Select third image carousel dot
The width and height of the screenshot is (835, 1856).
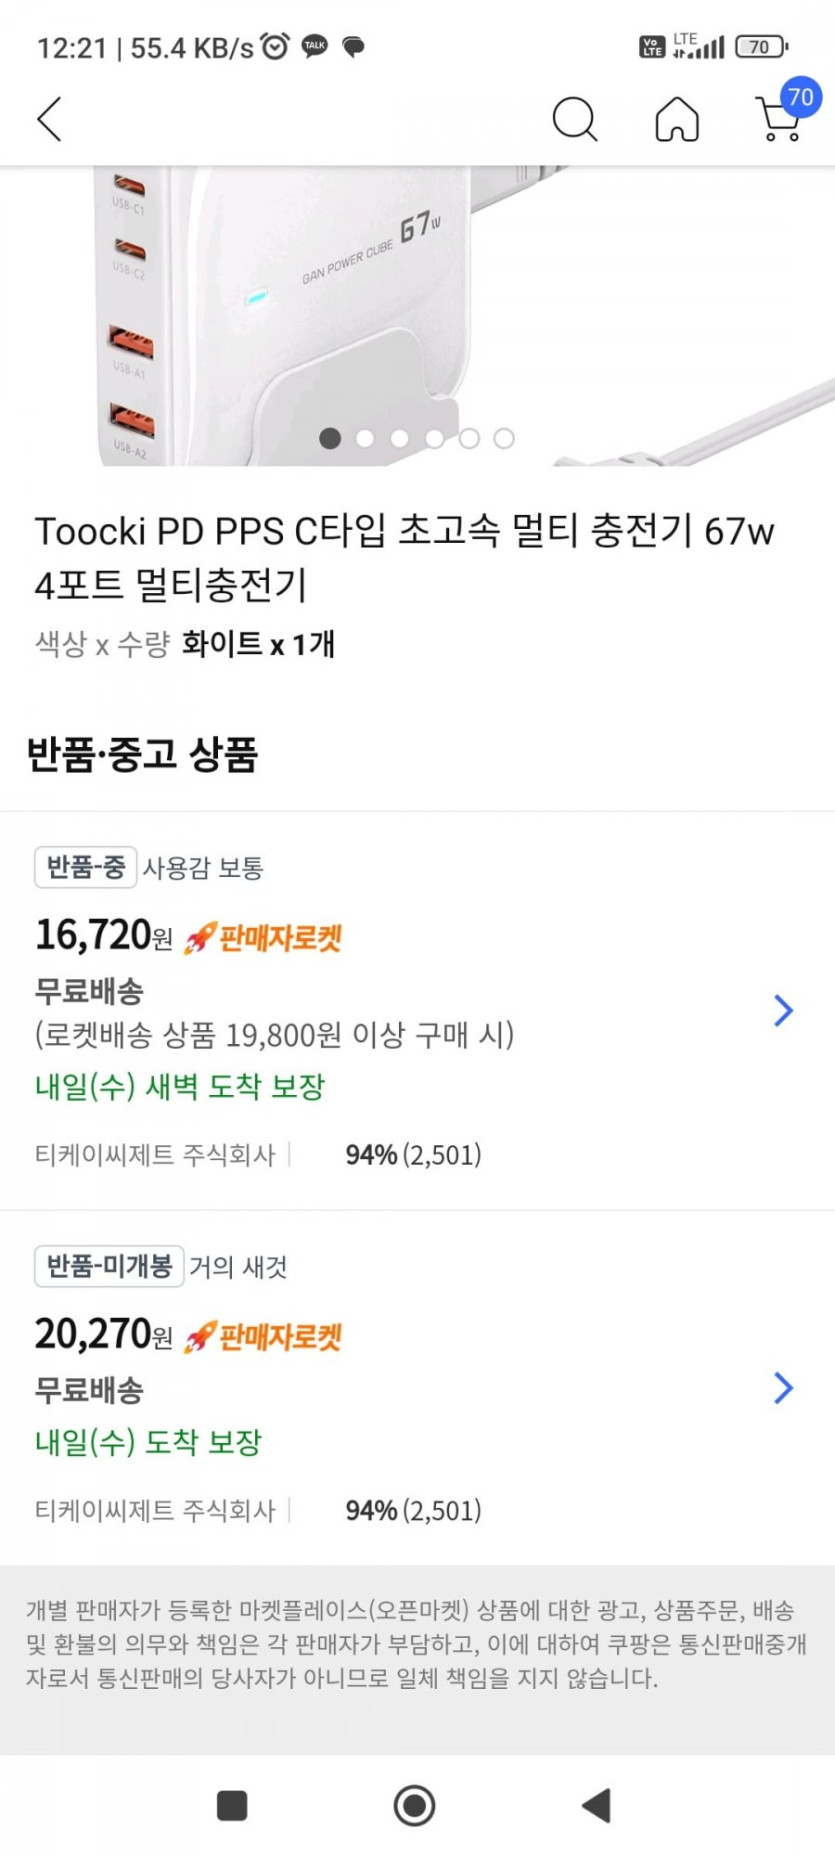[x=400, y=438]
